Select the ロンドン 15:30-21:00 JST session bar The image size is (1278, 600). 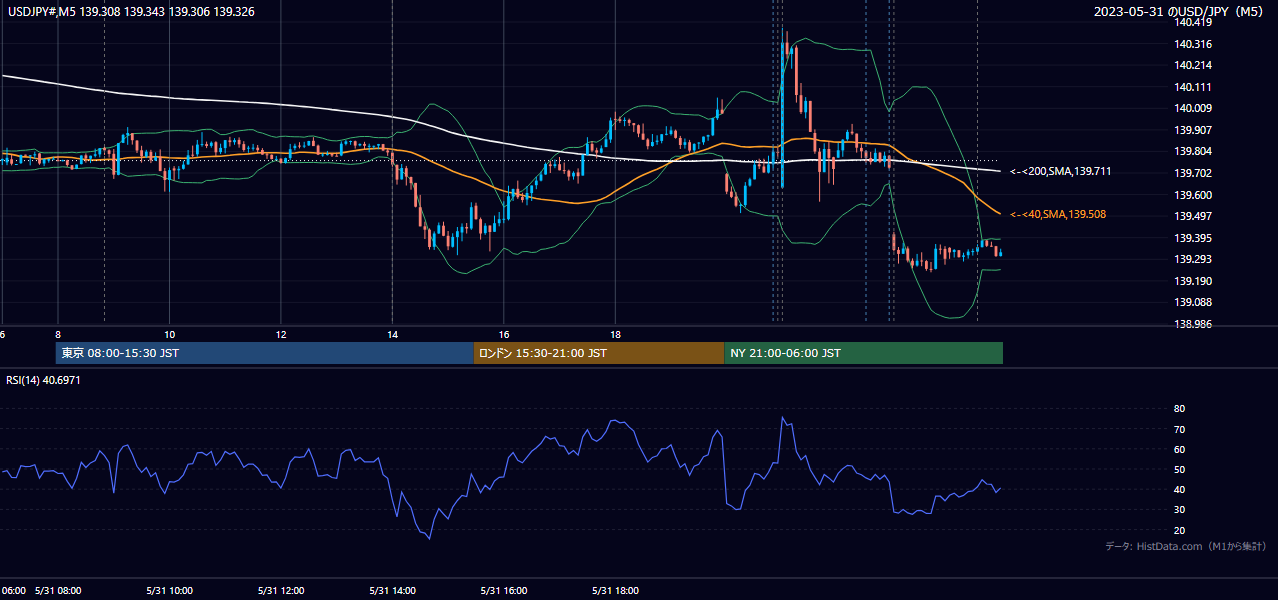click(599, 353)
